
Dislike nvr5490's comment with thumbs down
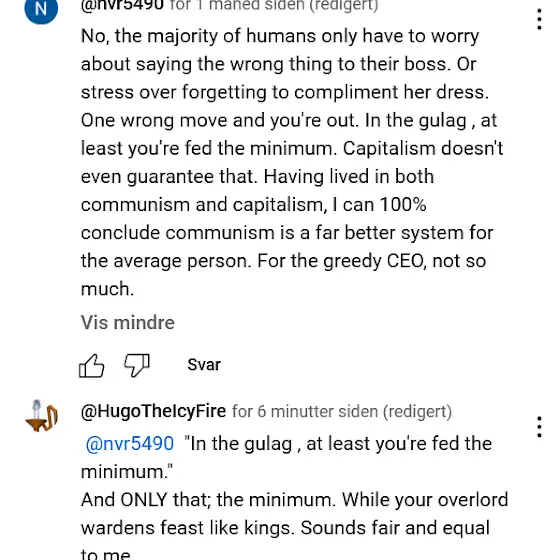(137, 366)
